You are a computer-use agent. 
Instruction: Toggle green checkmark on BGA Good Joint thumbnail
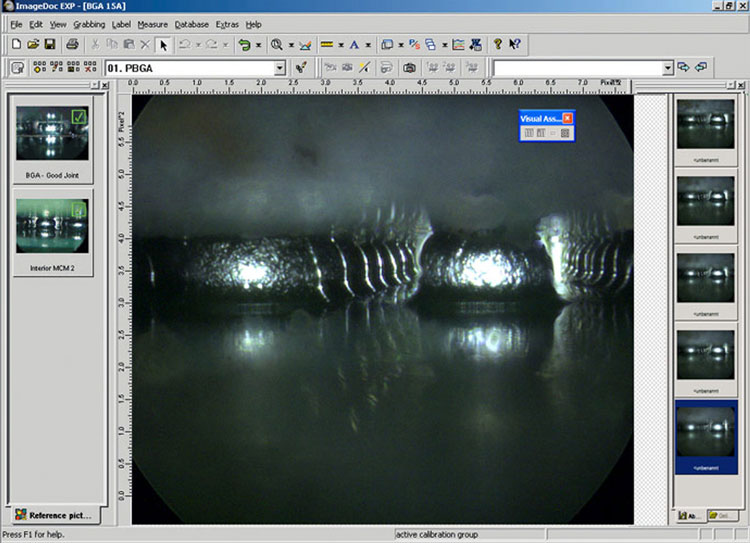(79, 119)
